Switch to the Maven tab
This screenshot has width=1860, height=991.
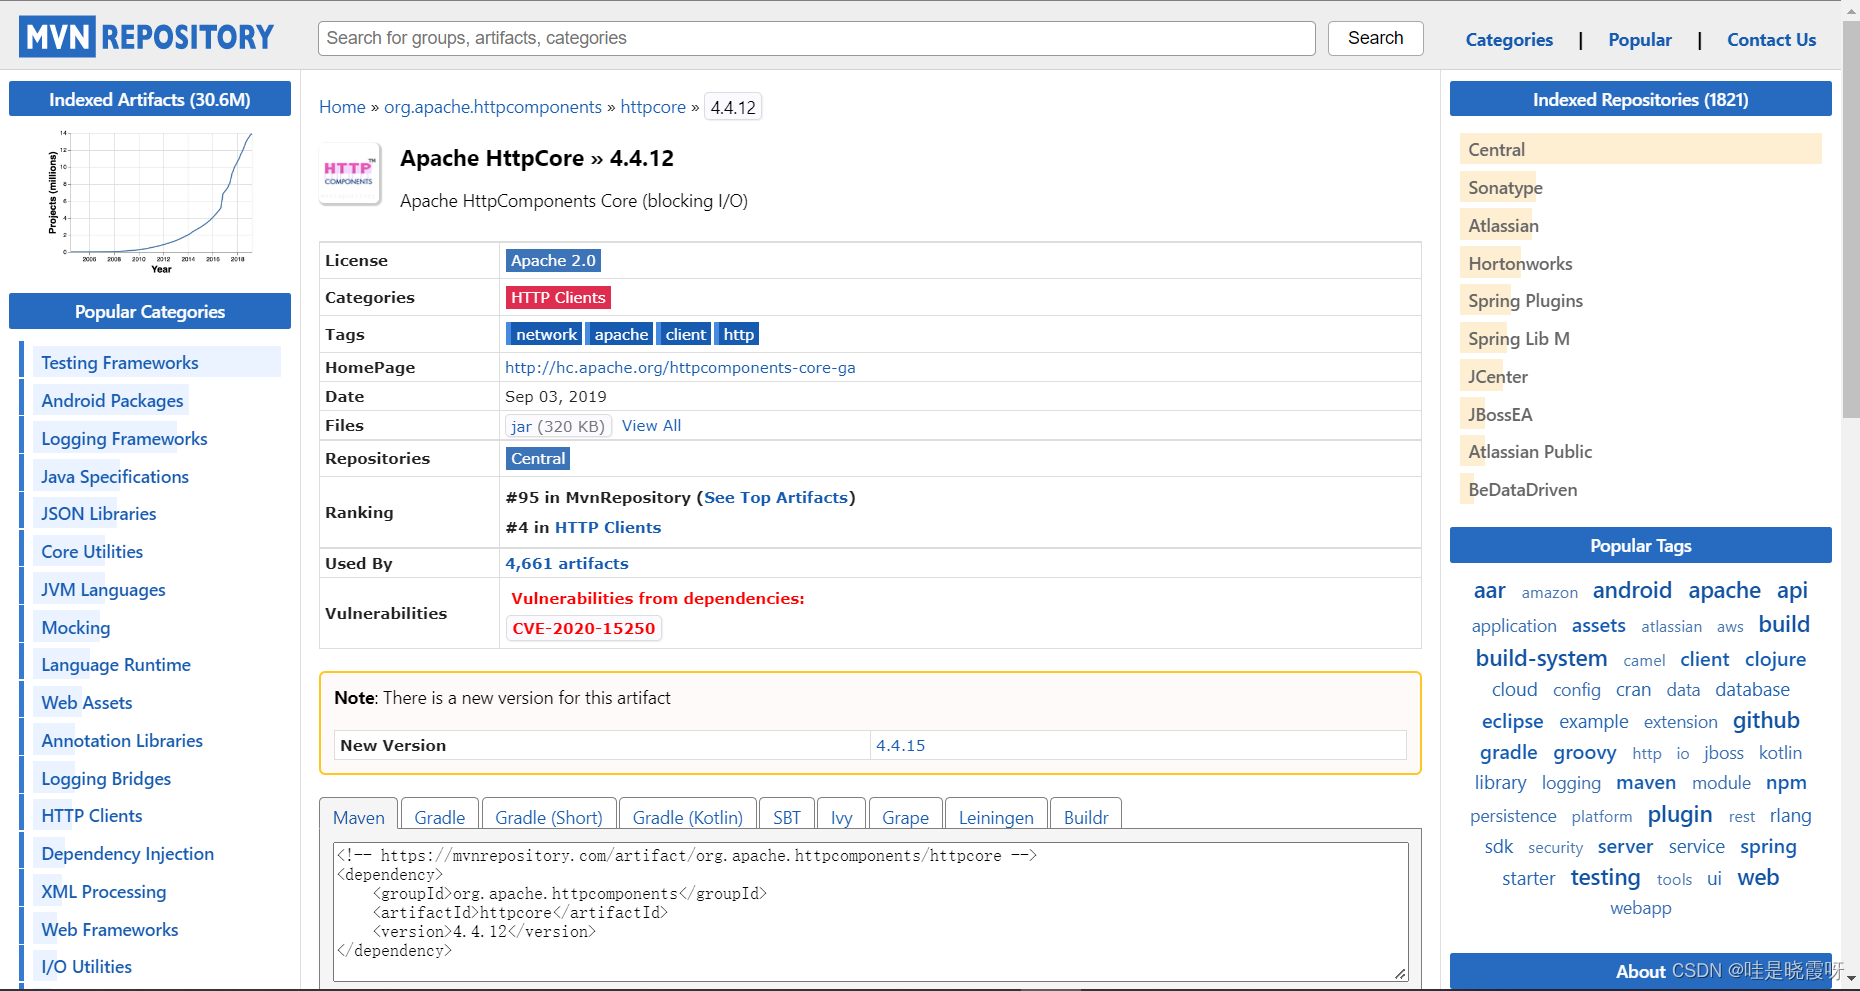coord(358,815)
